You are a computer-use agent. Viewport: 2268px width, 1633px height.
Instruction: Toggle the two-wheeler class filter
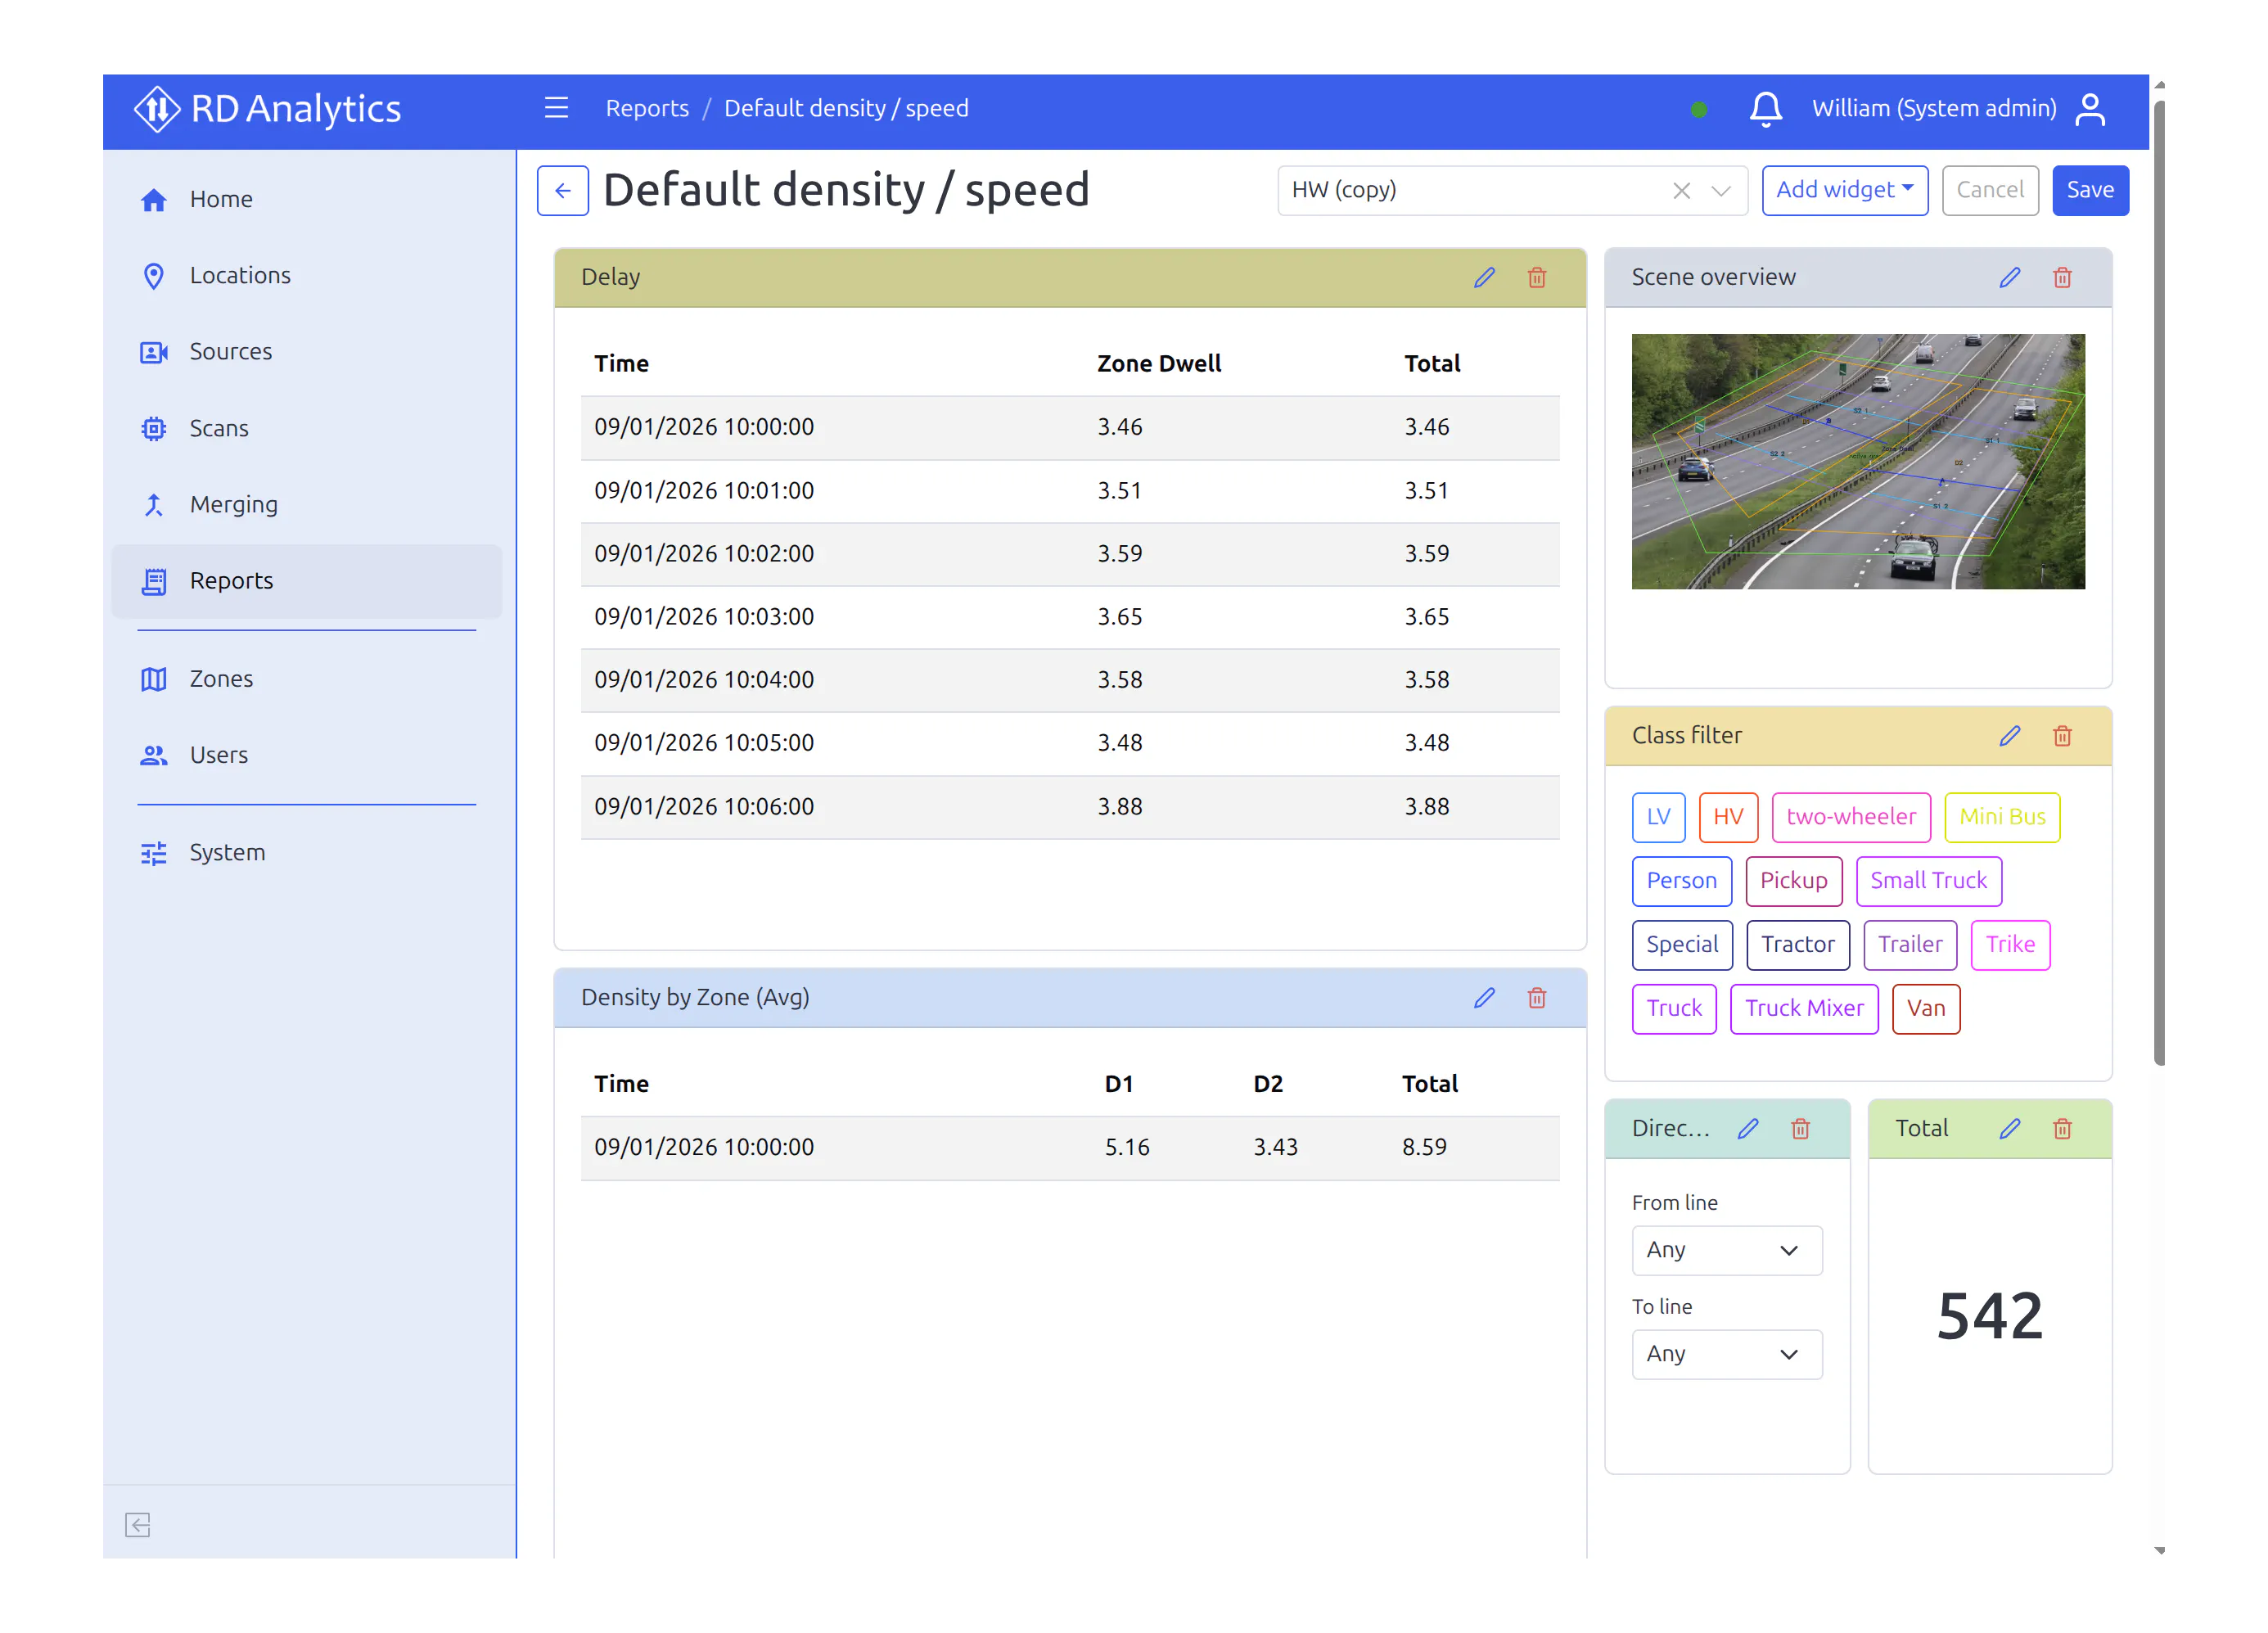1851,817
